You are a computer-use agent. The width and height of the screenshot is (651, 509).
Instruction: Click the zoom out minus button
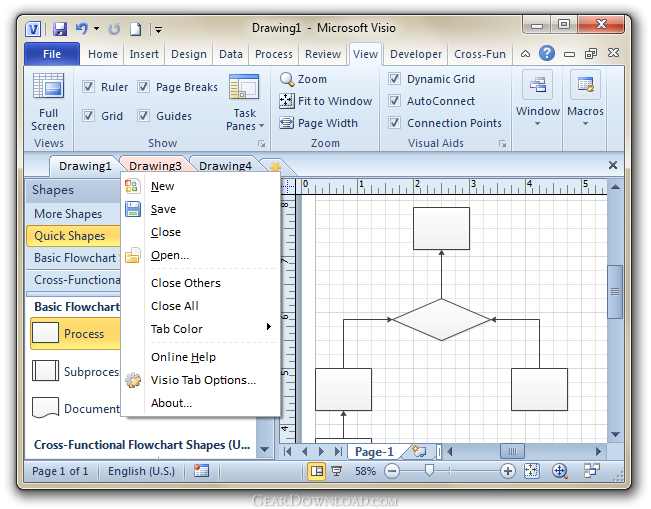(x=392, y=471)
